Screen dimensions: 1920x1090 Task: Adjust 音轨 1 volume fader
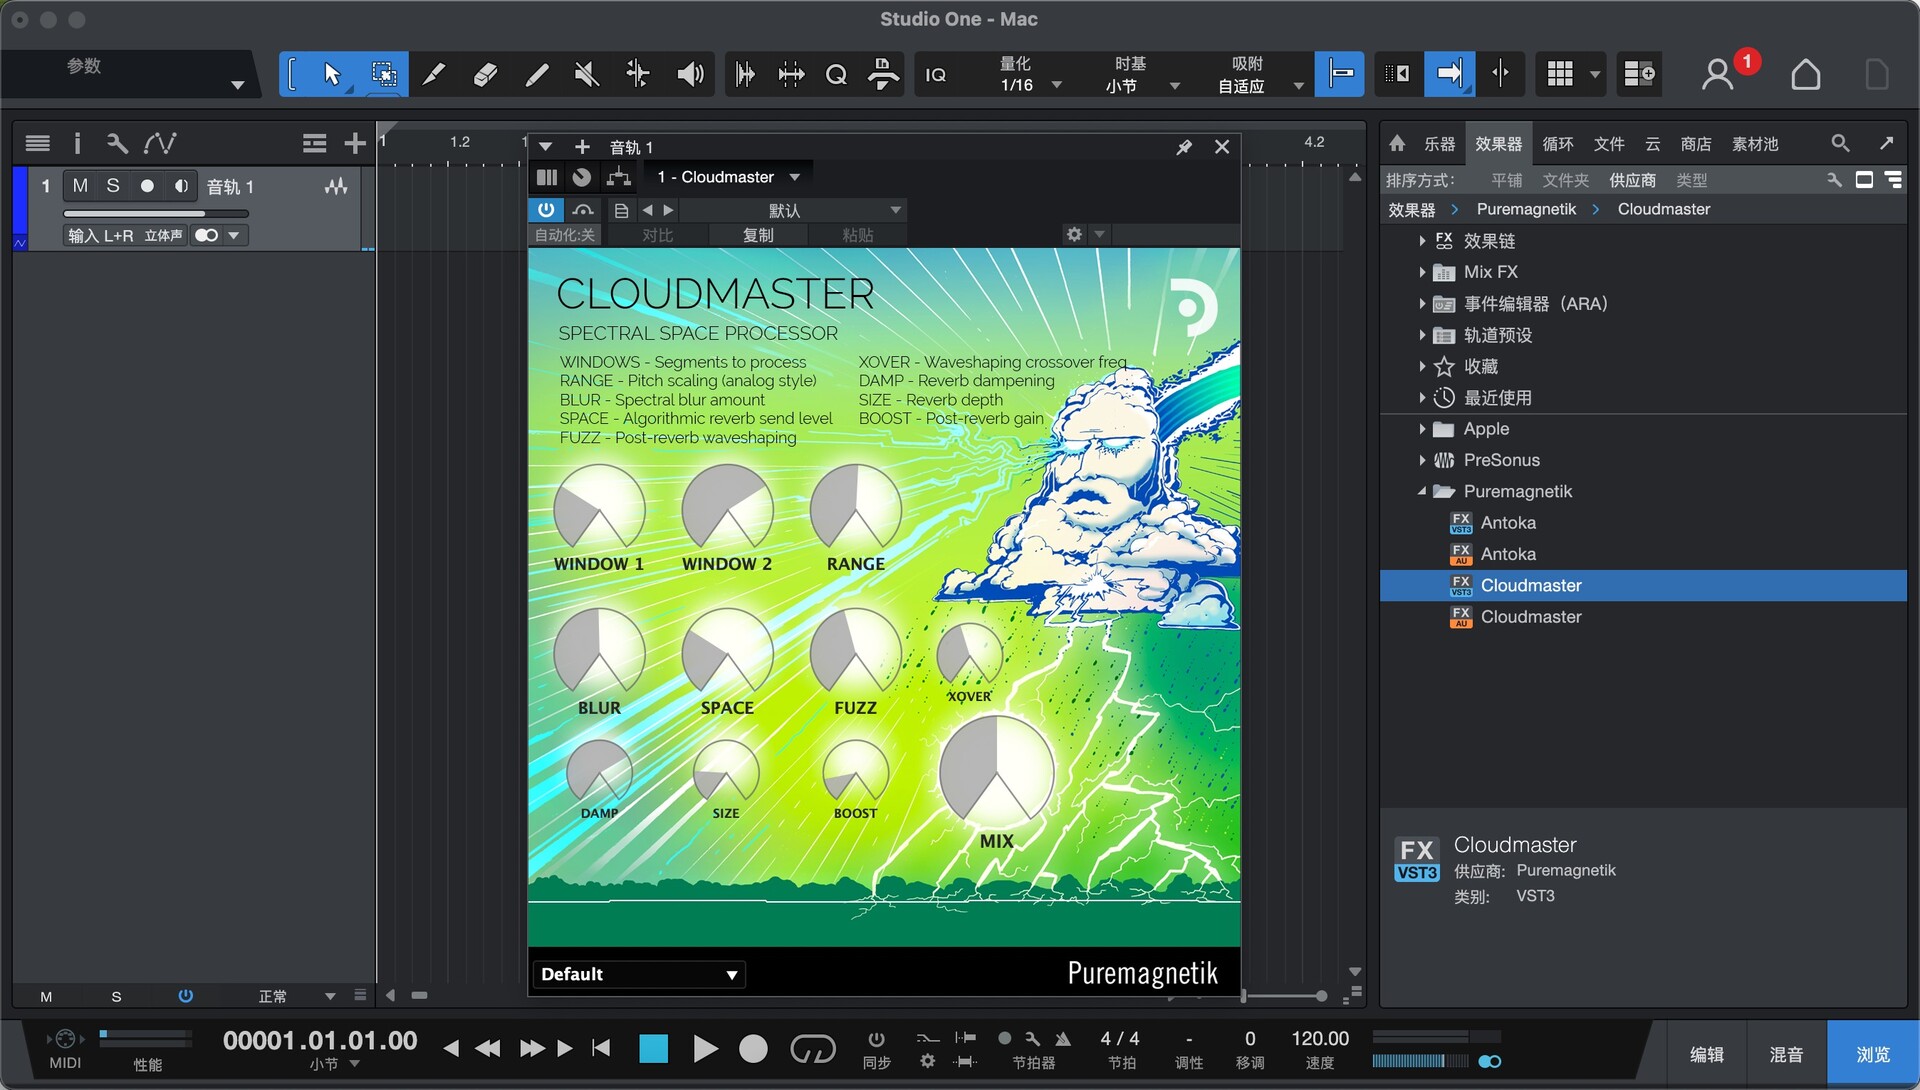(x=156, y=213)
